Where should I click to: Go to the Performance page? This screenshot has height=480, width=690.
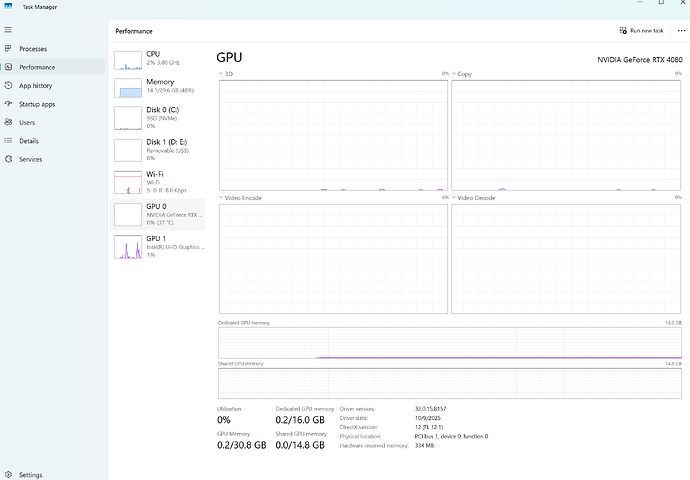[53, 67]
